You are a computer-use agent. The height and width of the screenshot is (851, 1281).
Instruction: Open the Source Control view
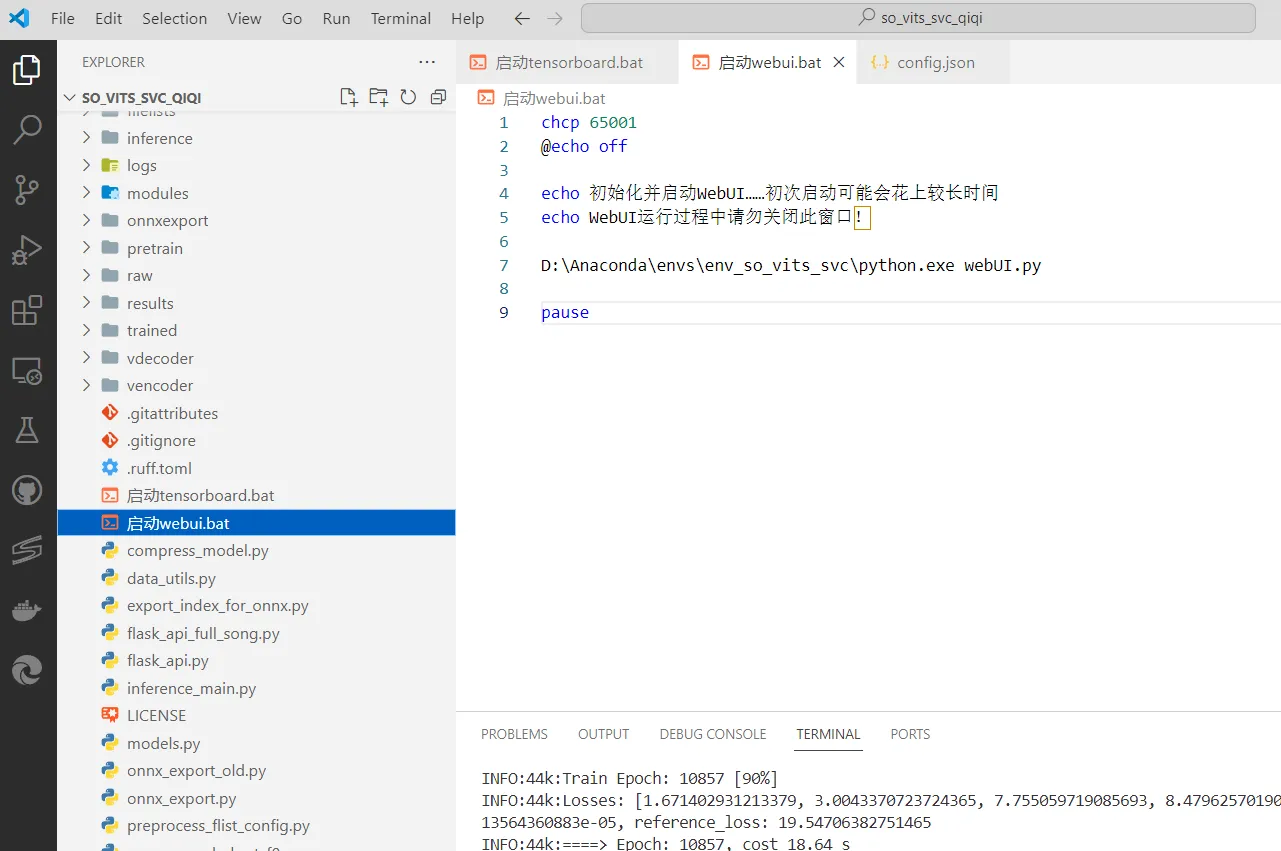27,189
